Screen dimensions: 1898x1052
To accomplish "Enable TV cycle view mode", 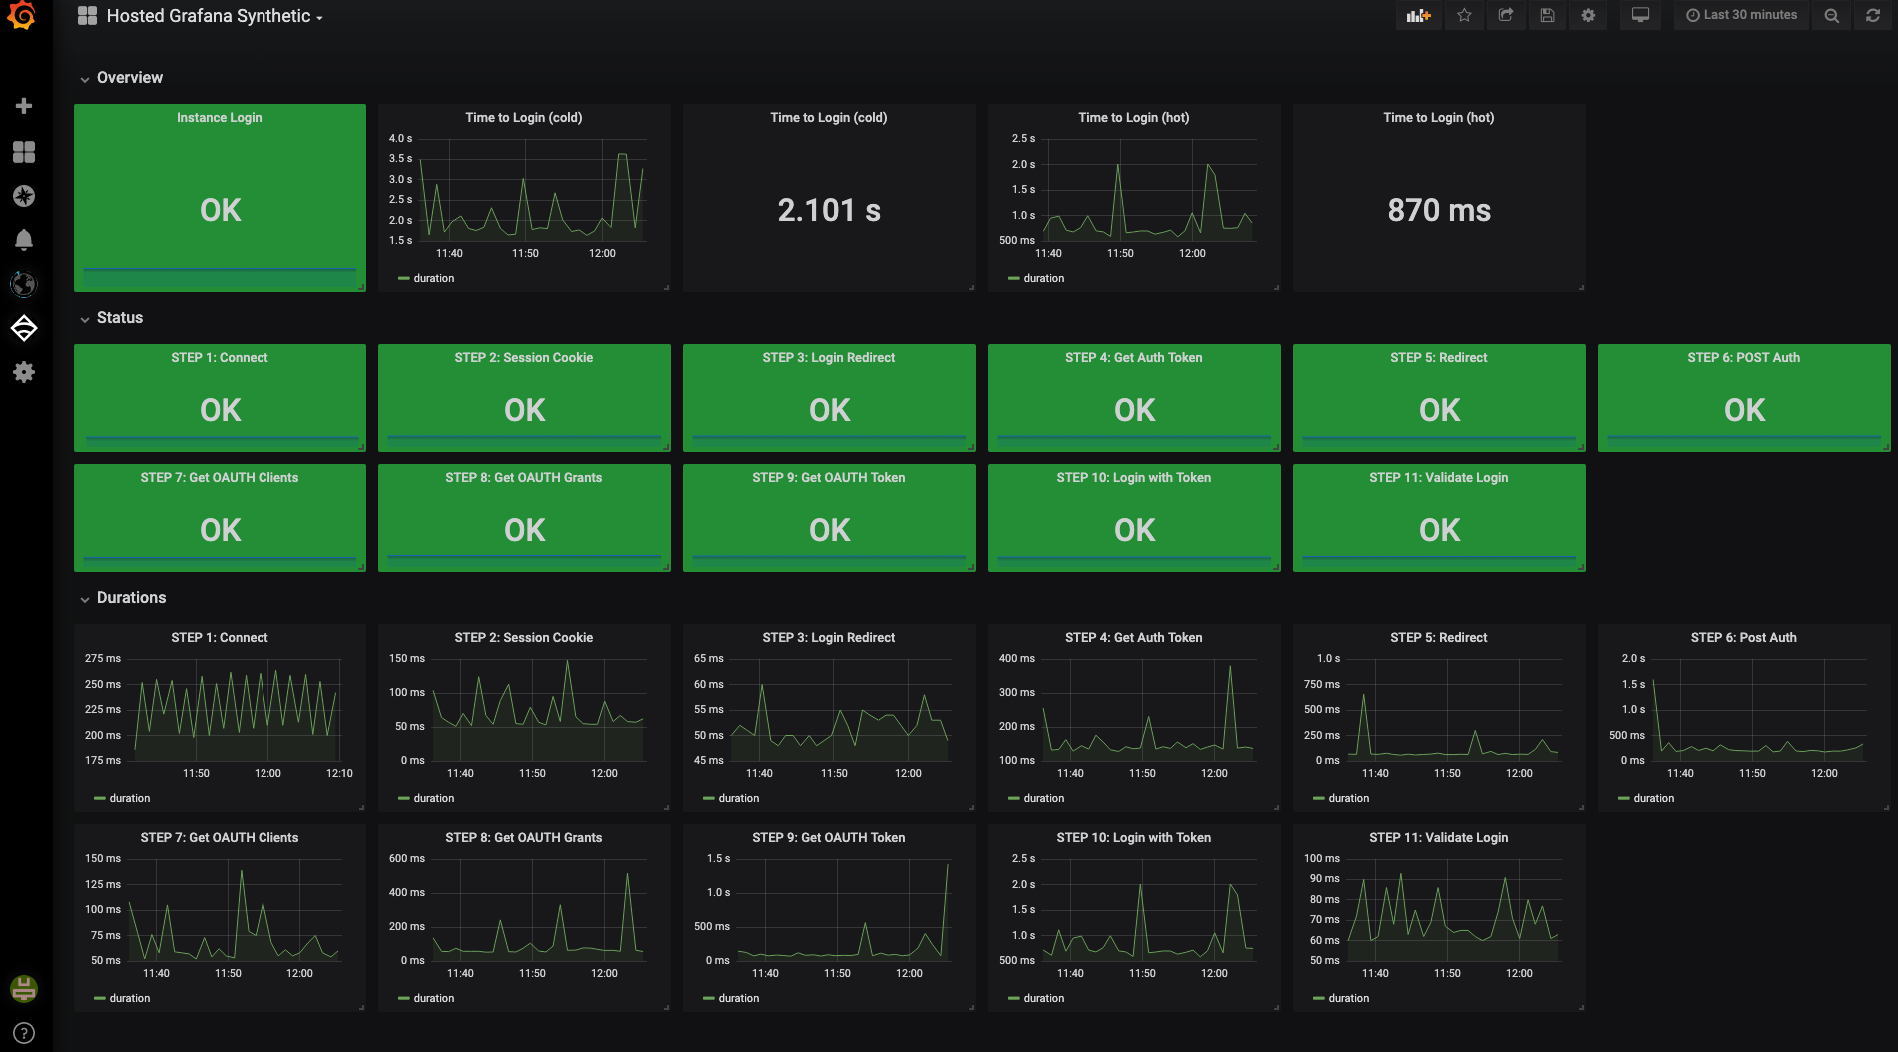I will 1640,15.
